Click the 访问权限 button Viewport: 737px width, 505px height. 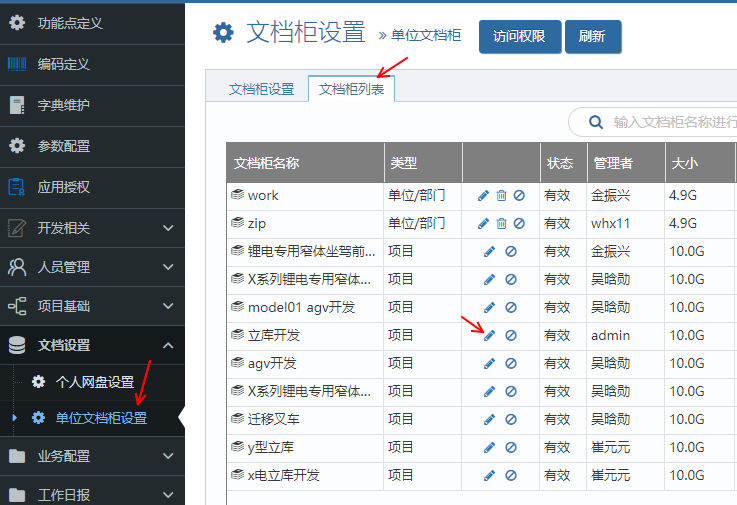click(x=519, y=36)
